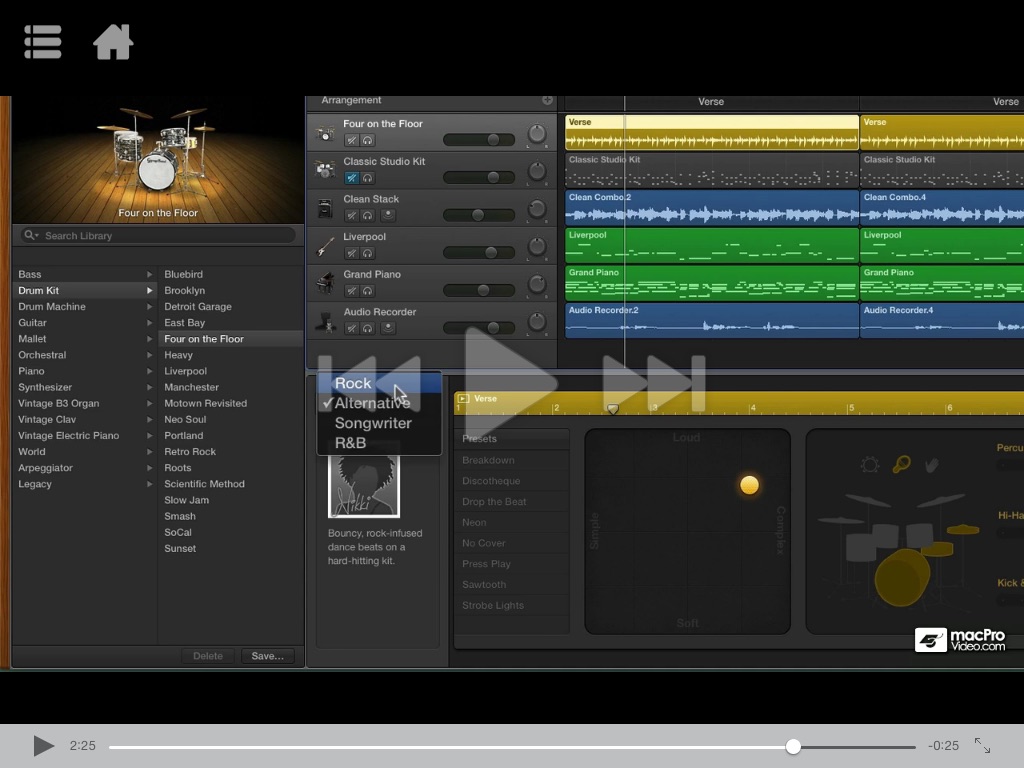The height and width of the screenshot is (768, 1024).
Task: Click the add arrangement marker plus icon
Action: click(x=547, y=100)
